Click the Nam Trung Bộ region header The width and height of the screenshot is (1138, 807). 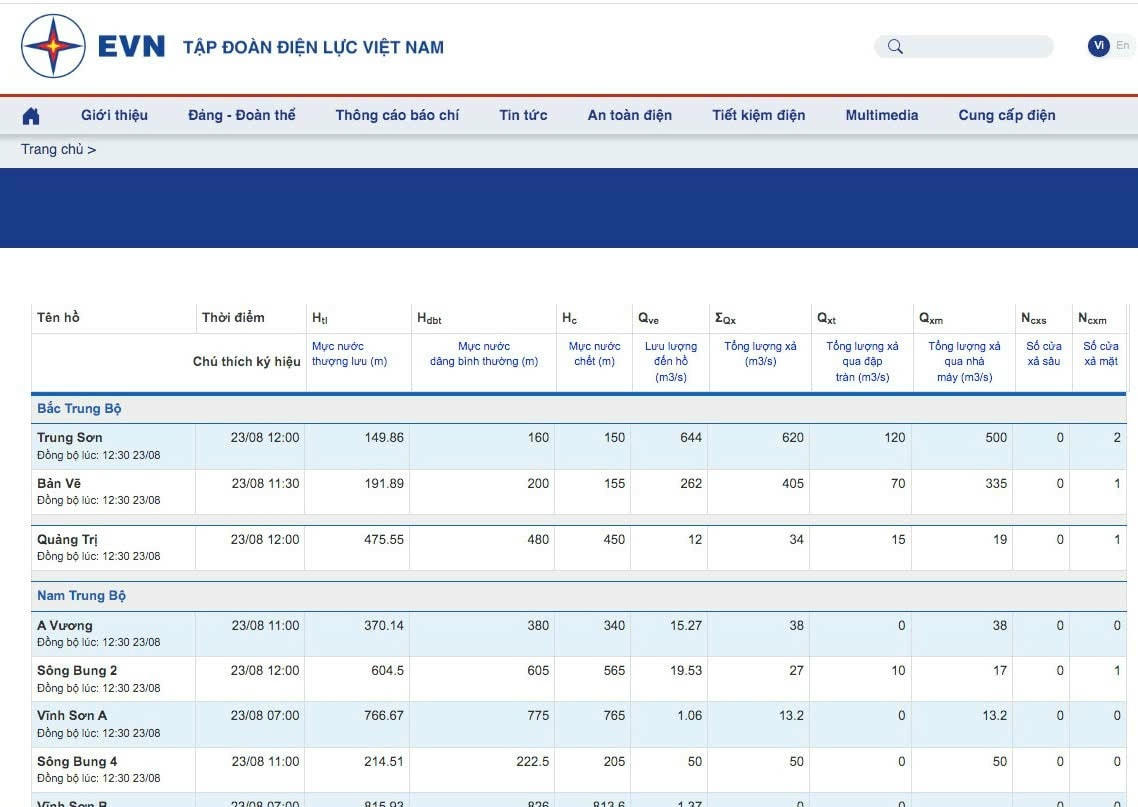tap(81, 595)
